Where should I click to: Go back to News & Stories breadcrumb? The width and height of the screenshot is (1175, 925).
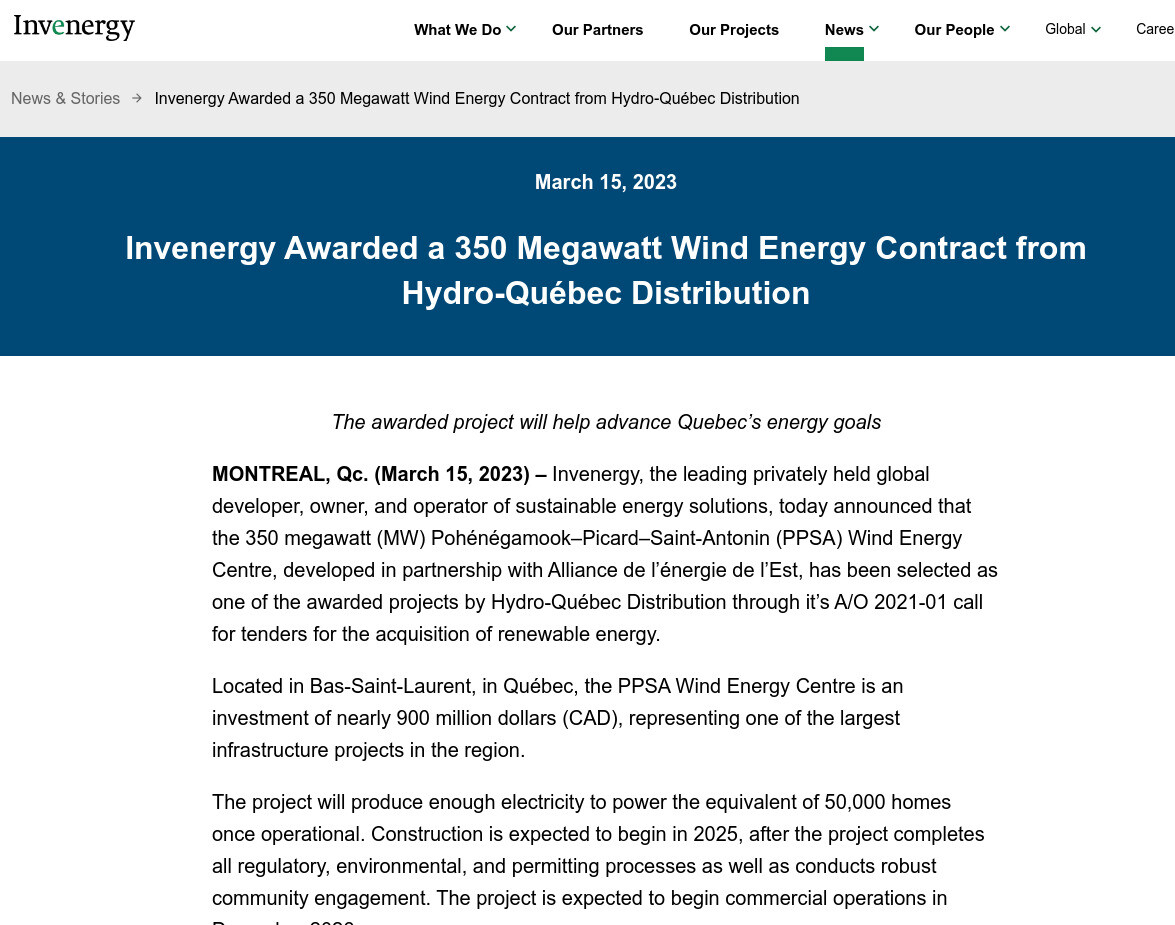65,98
